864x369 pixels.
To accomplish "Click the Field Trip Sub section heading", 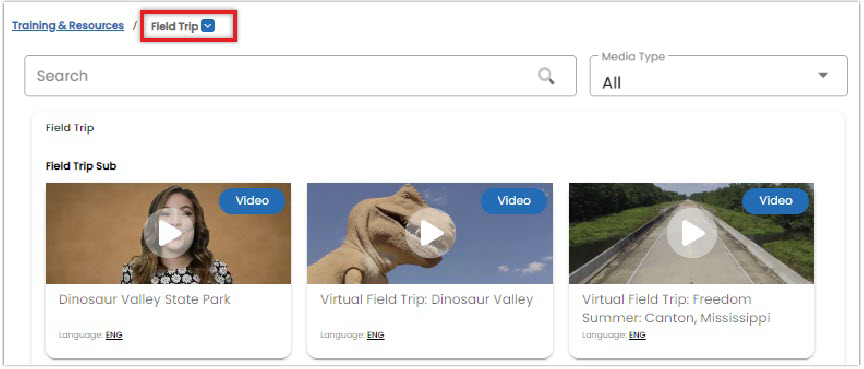I will pyautogui.click(x=81, y=166).
